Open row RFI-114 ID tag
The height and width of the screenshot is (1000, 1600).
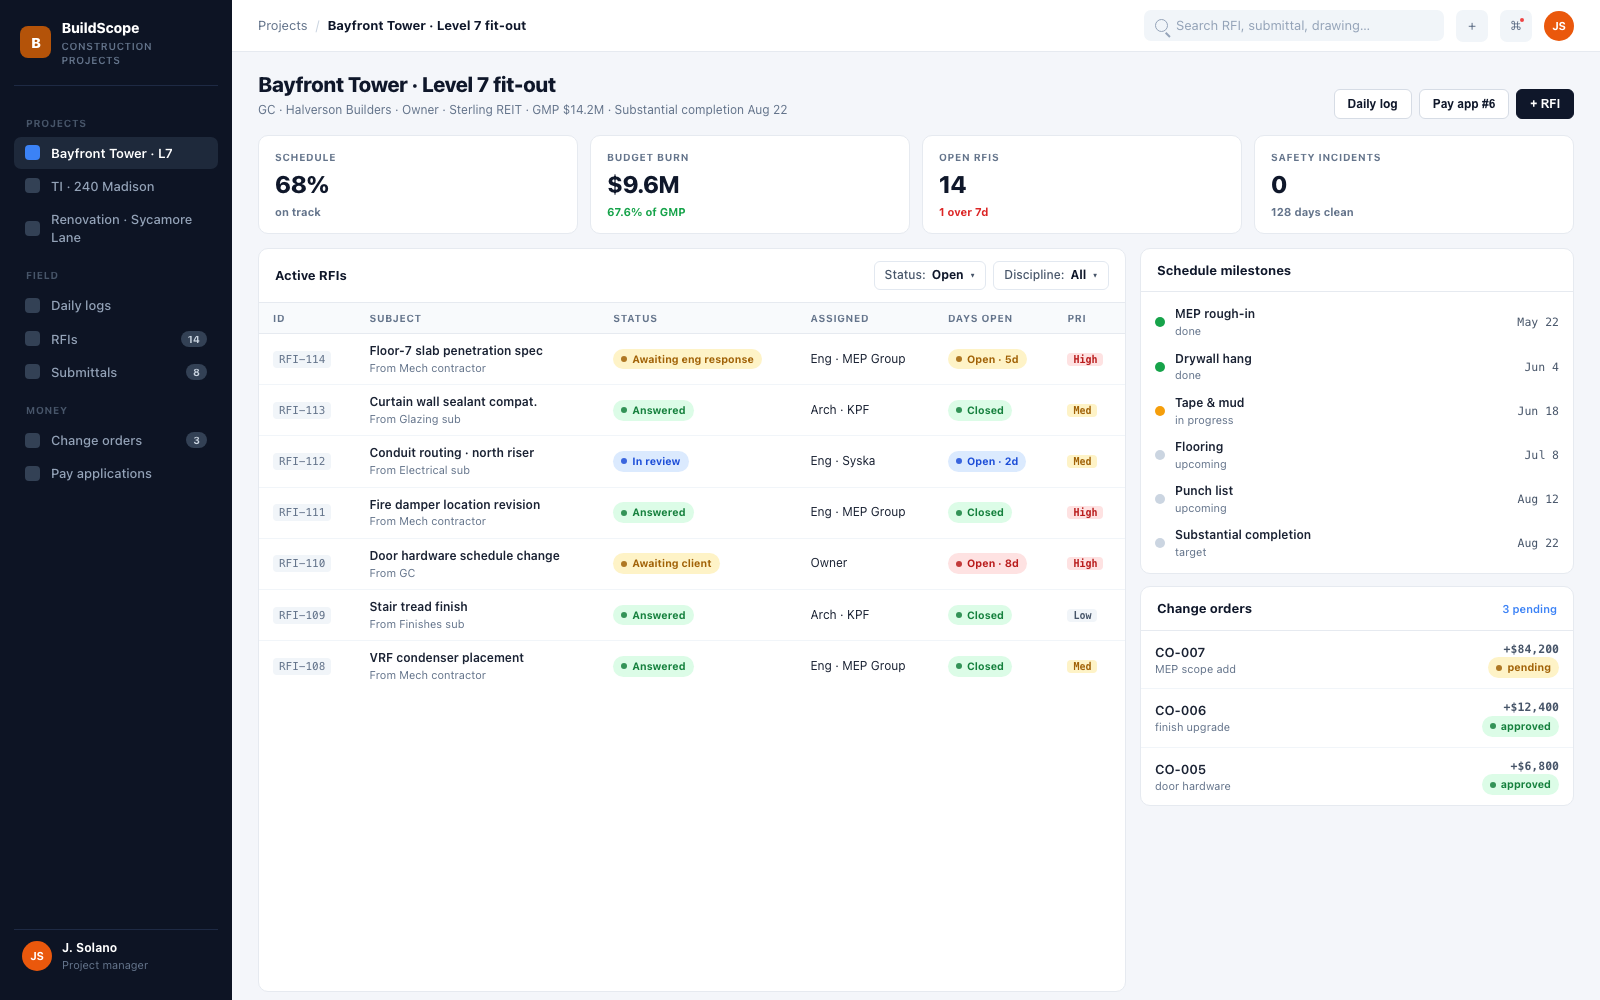302,359
